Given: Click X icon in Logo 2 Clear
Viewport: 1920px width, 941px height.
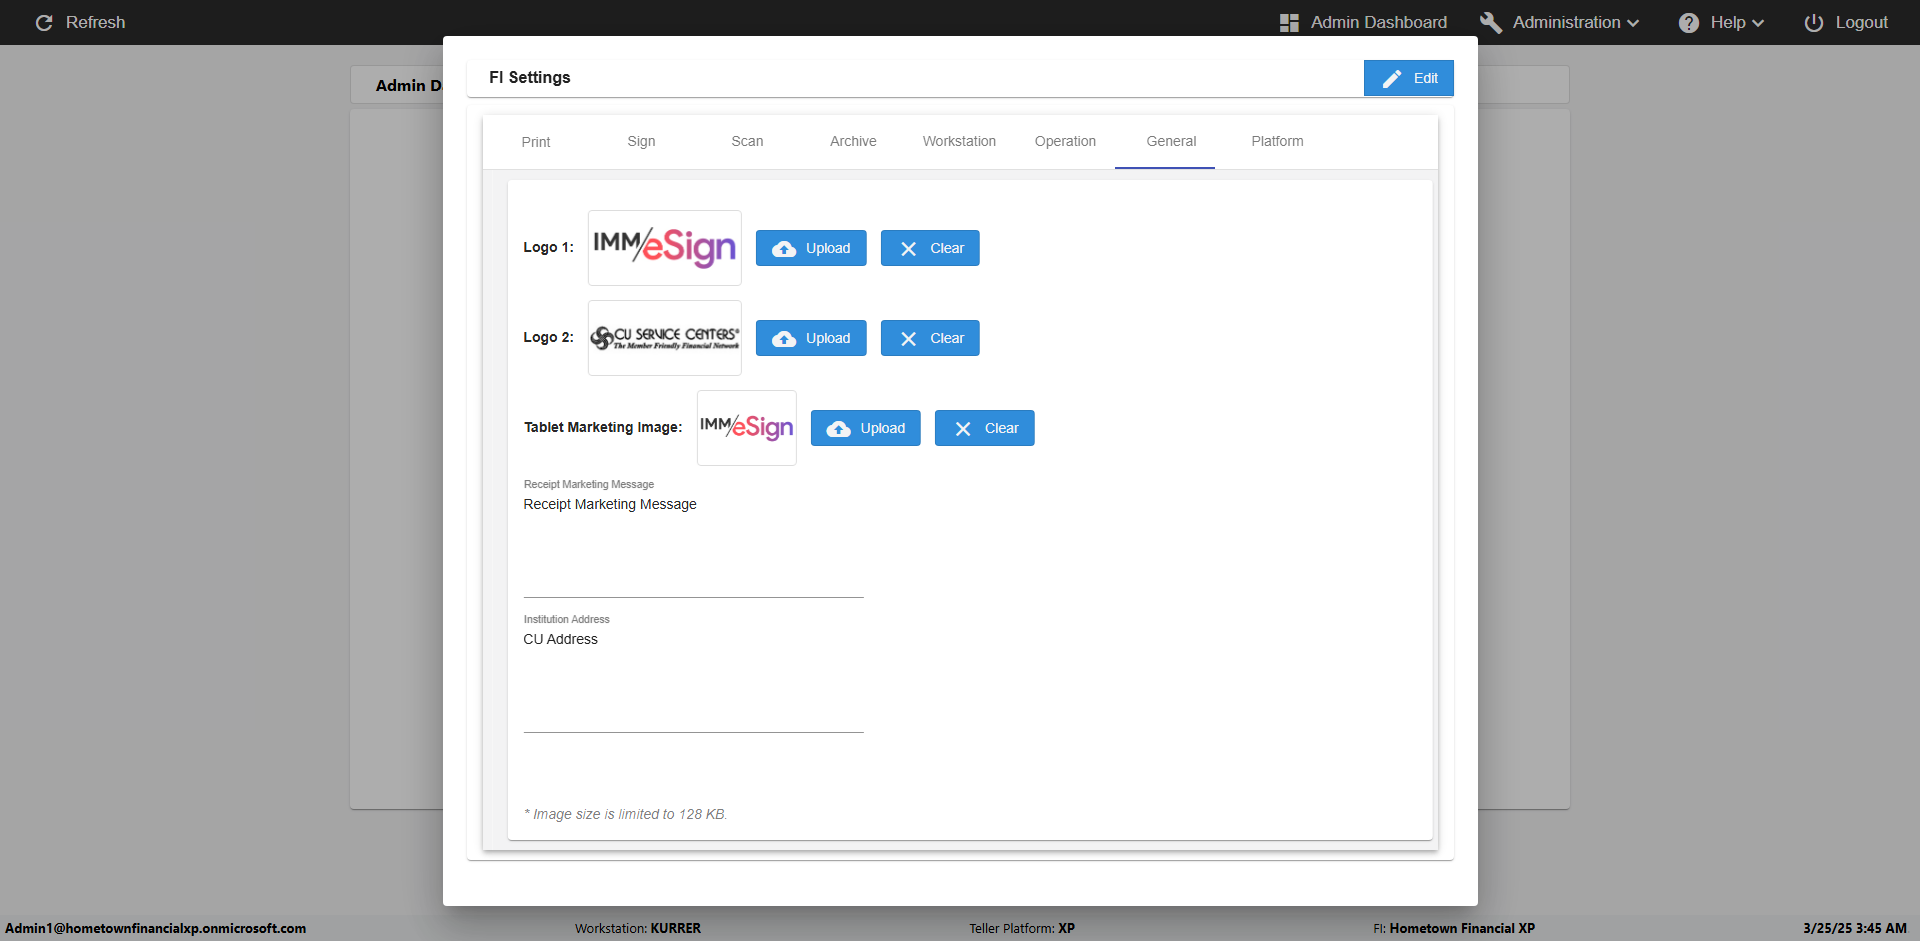Looking at the screenshot, I should 908,339.
